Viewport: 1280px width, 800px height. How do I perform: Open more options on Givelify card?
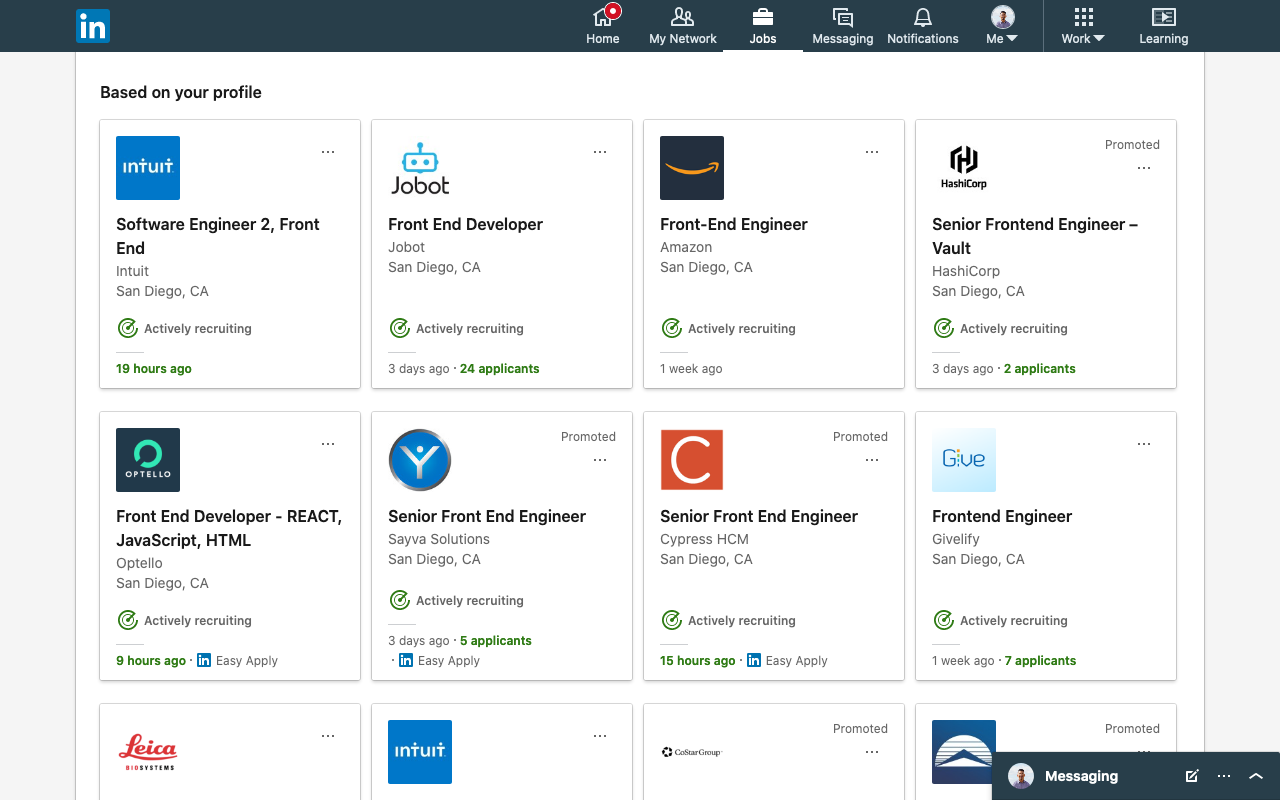coord(1144,444)
